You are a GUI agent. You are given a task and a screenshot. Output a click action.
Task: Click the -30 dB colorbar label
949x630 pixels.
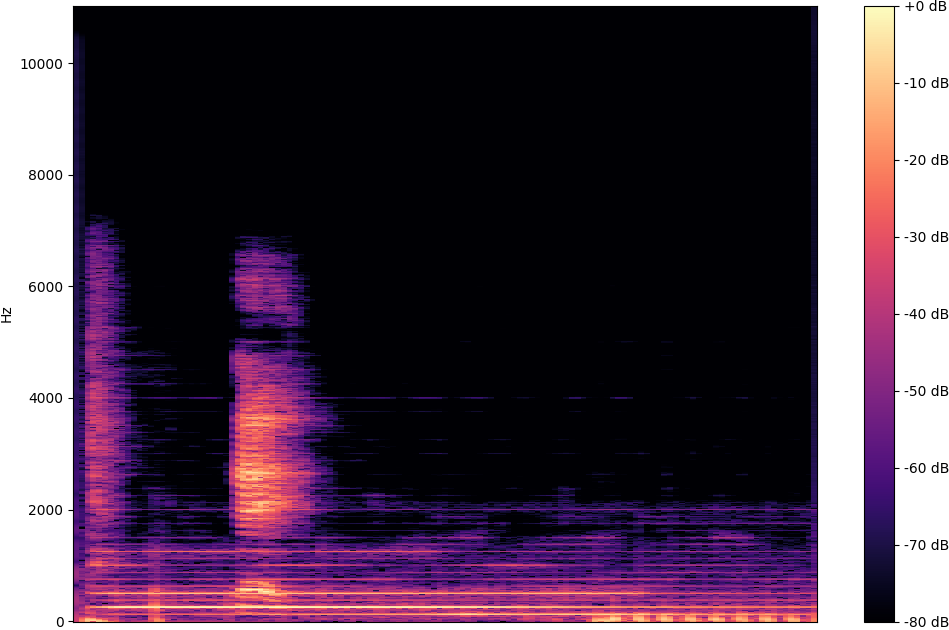pyautogui.click(x=926, y=237)
